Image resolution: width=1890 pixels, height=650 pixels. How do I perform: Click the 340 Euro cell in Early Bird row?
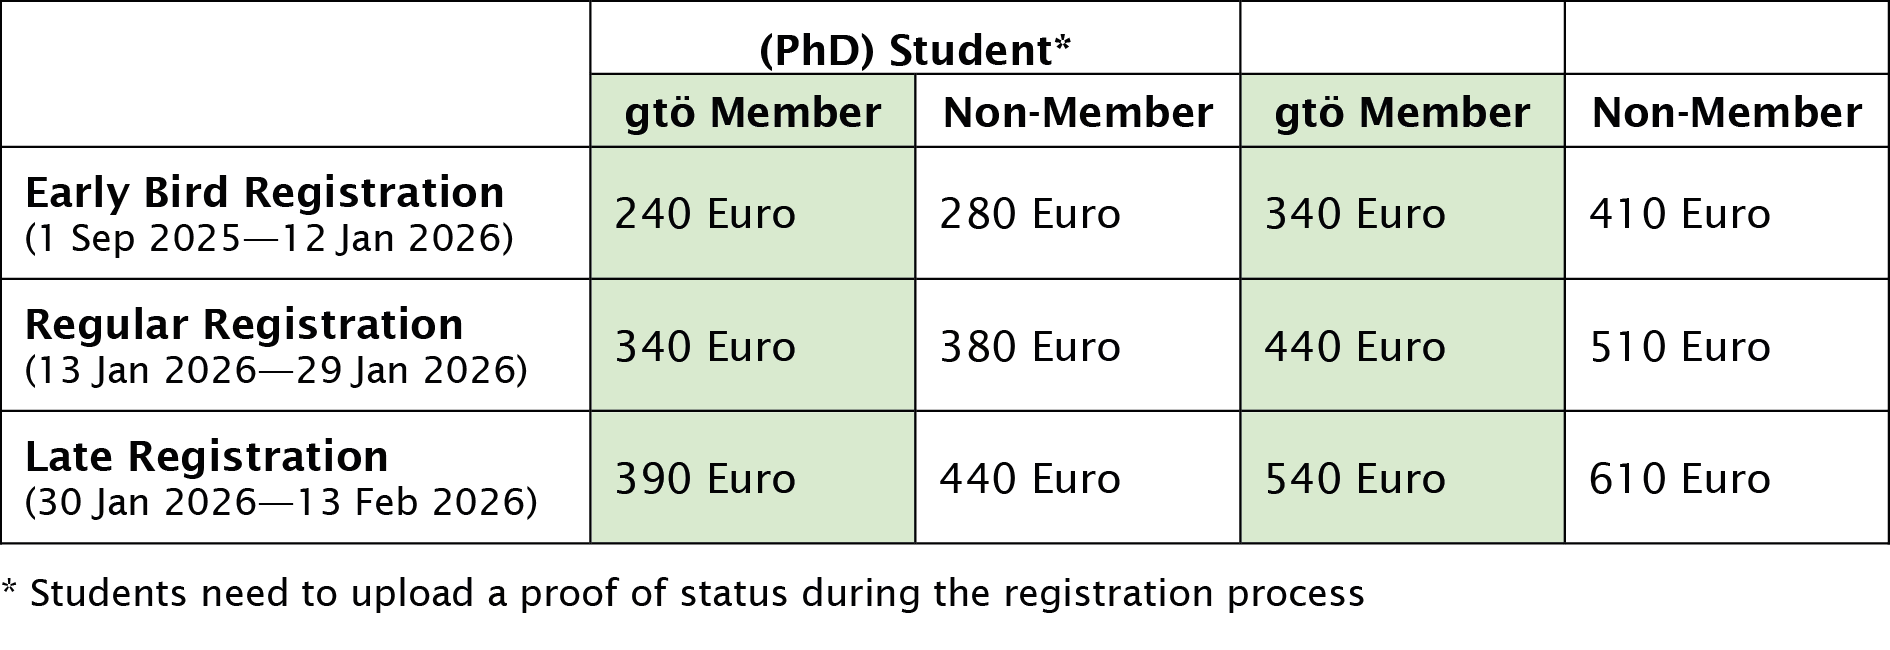pos(1354,214)
